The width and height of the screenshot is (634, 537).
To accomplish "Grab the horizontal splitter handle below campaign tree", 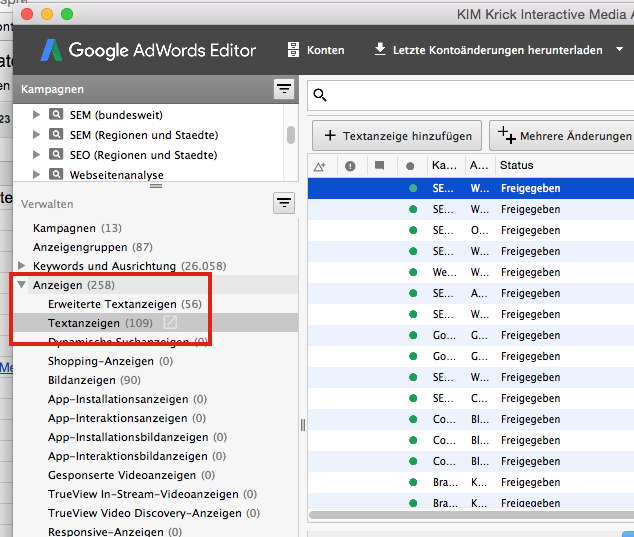I will 156,186.
